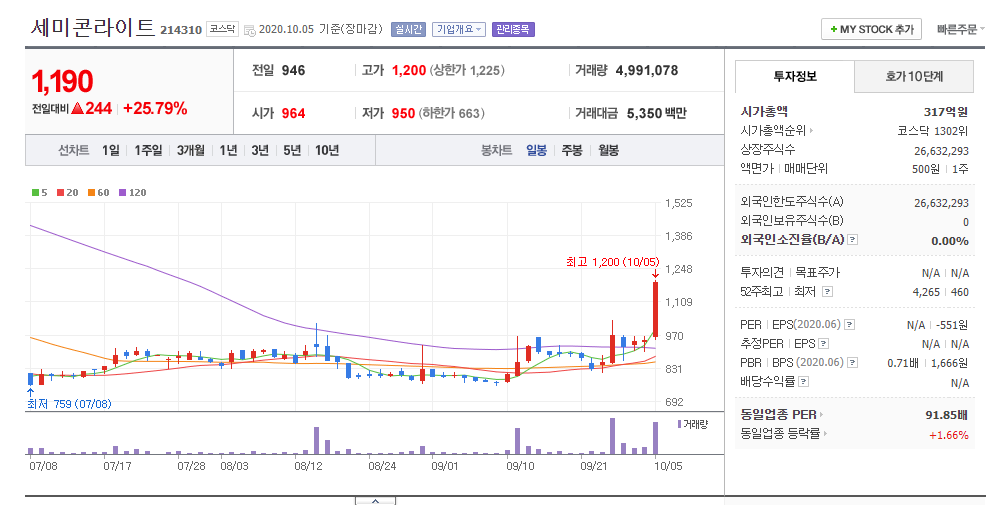
Task: Select the 1년 line chart period
Action: (228, 150)
